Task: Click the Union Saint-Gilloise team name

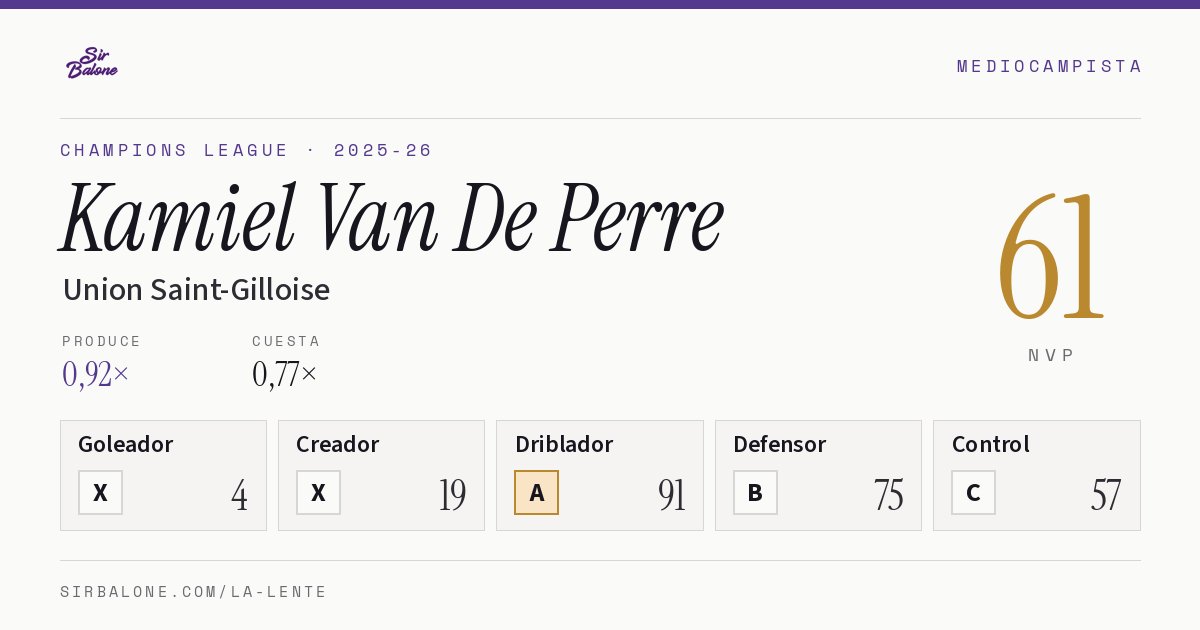Action: [196, 290]
